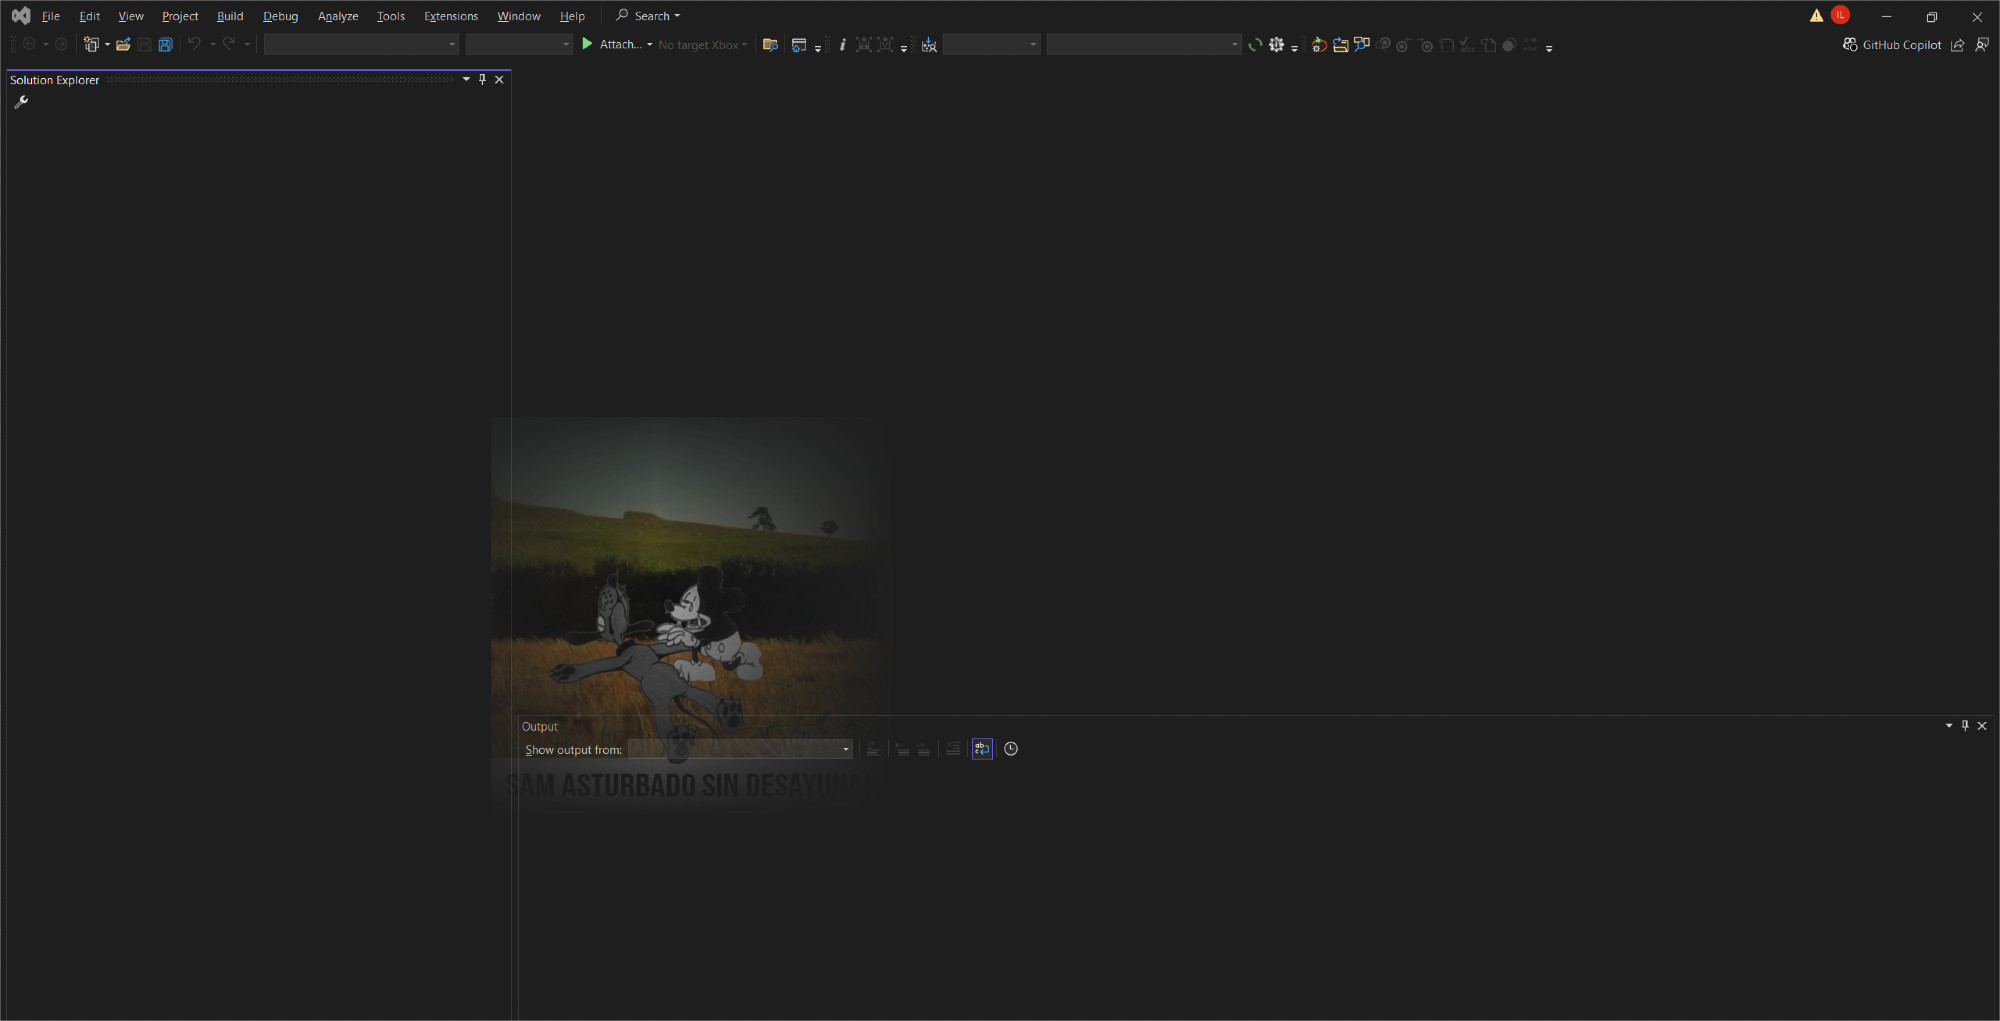Click the gear settings toolbar icon
Image resolution: width=2000 pixels, height=1021 pixels.
click(x=1277, y=44)
